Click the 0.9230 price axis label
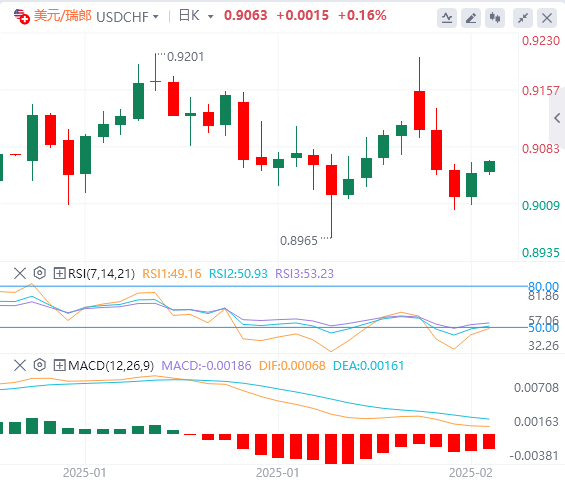This screenshot has width=565, height=483. click(541, 41)
